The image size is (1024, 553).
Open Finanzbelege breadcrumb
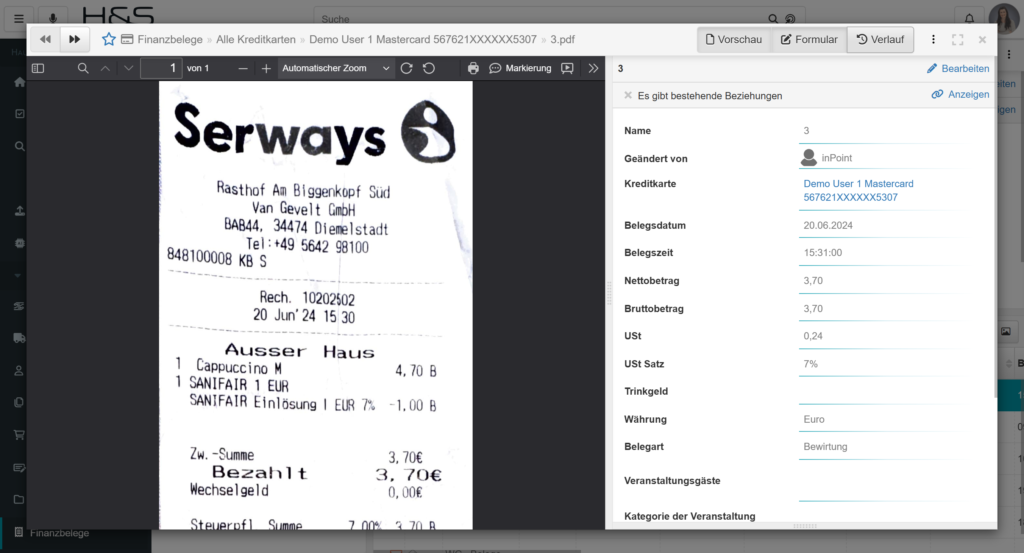tap(170, 40)
